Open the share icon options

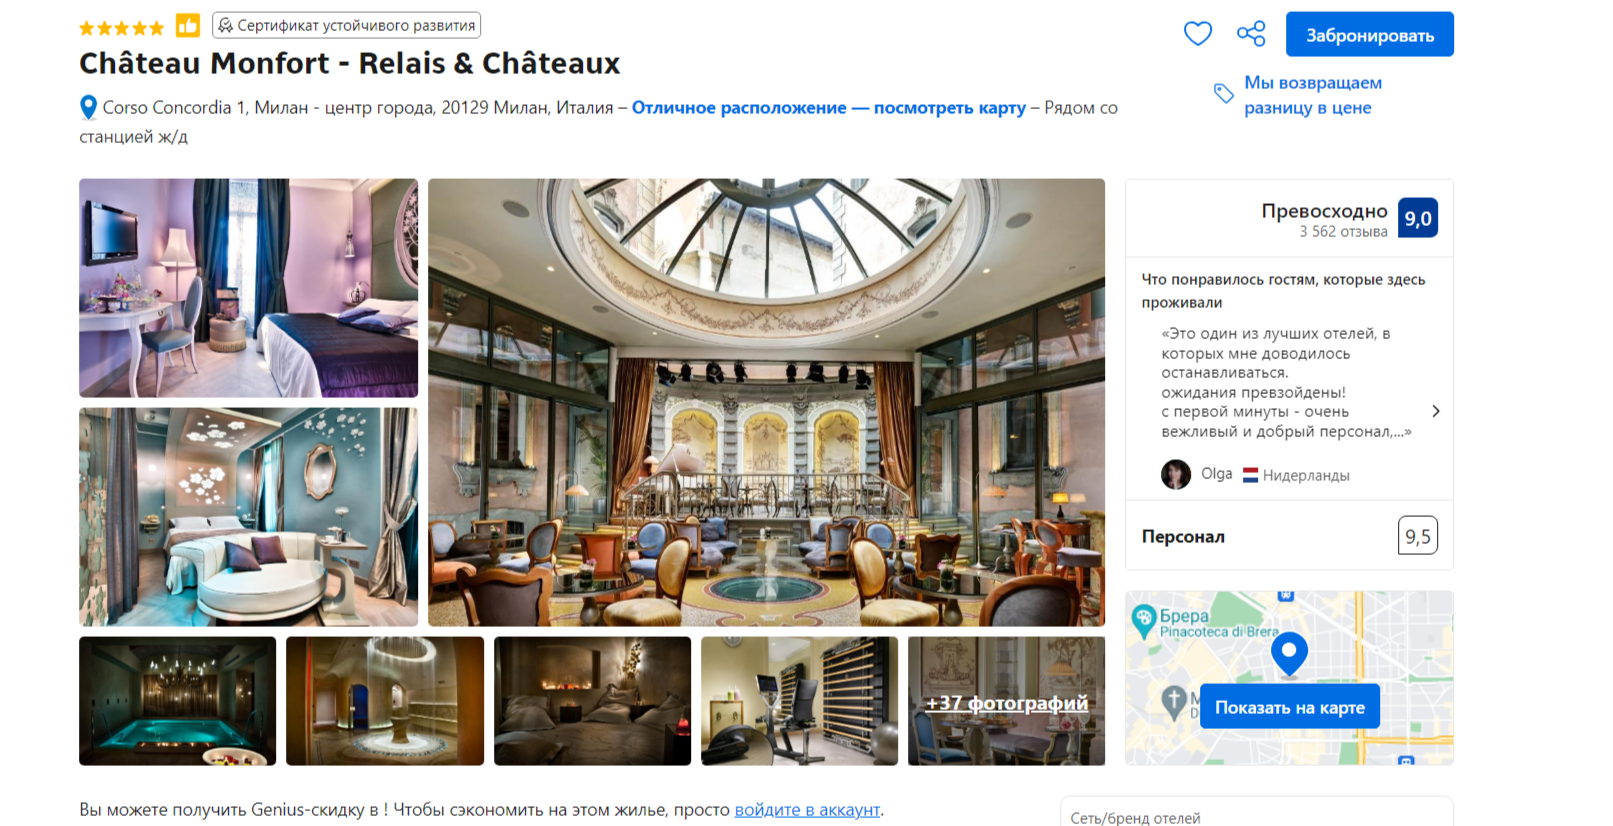coord(1251,34)
